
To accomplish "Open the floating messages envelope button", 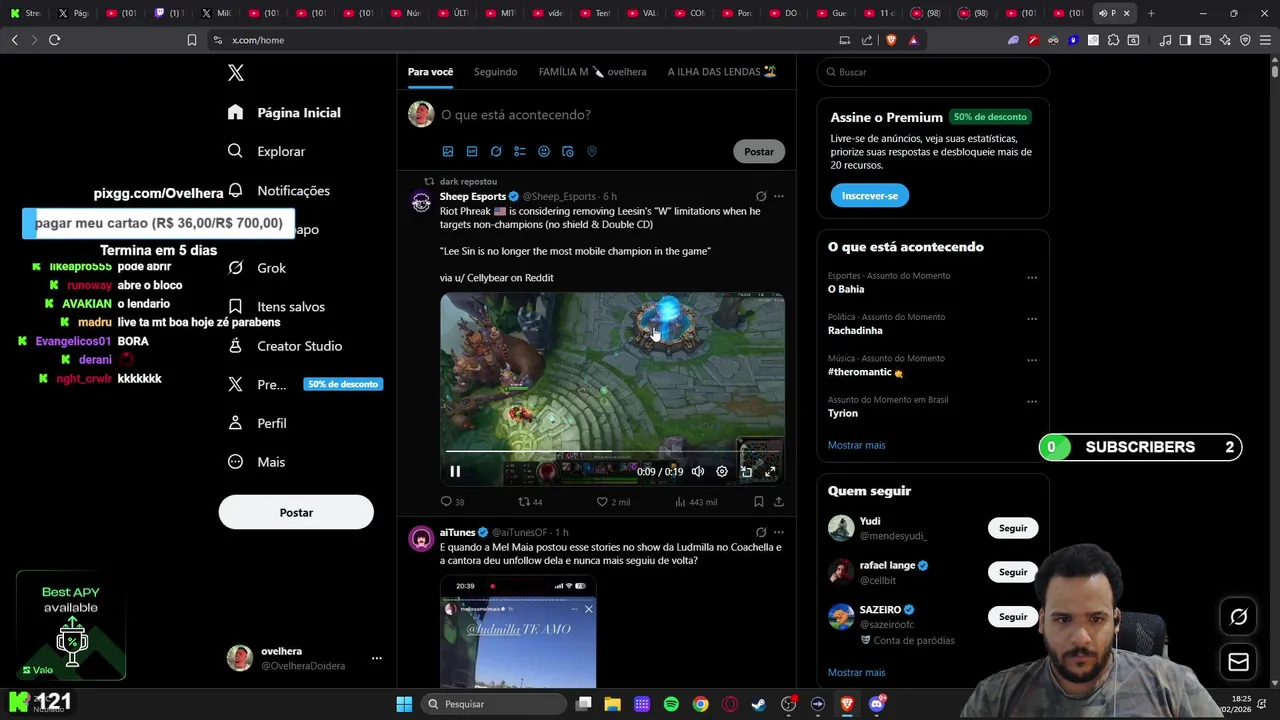I will pyautogui.click(x=1238, y=662).
